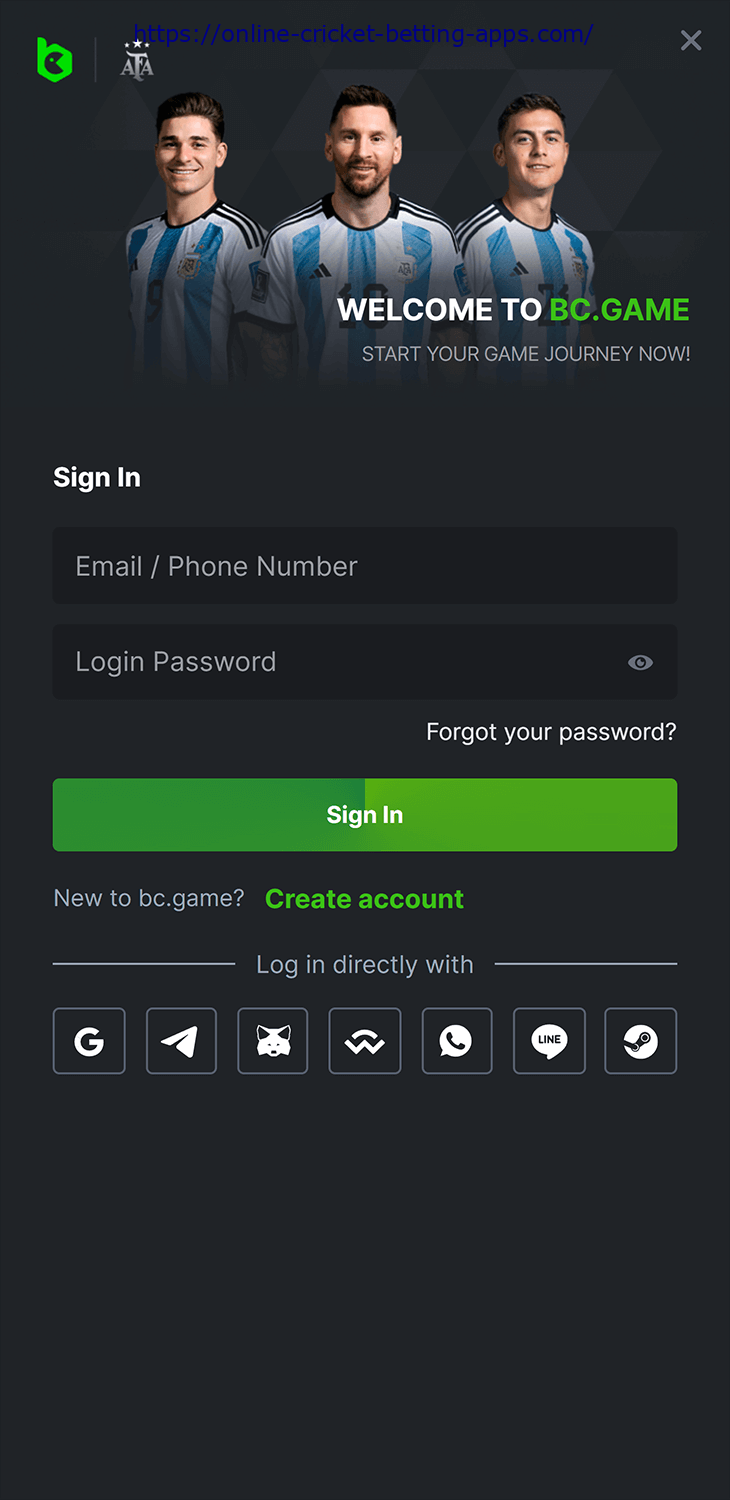
Task: Click the green BC.GAME logo
Action: (55, 60)
